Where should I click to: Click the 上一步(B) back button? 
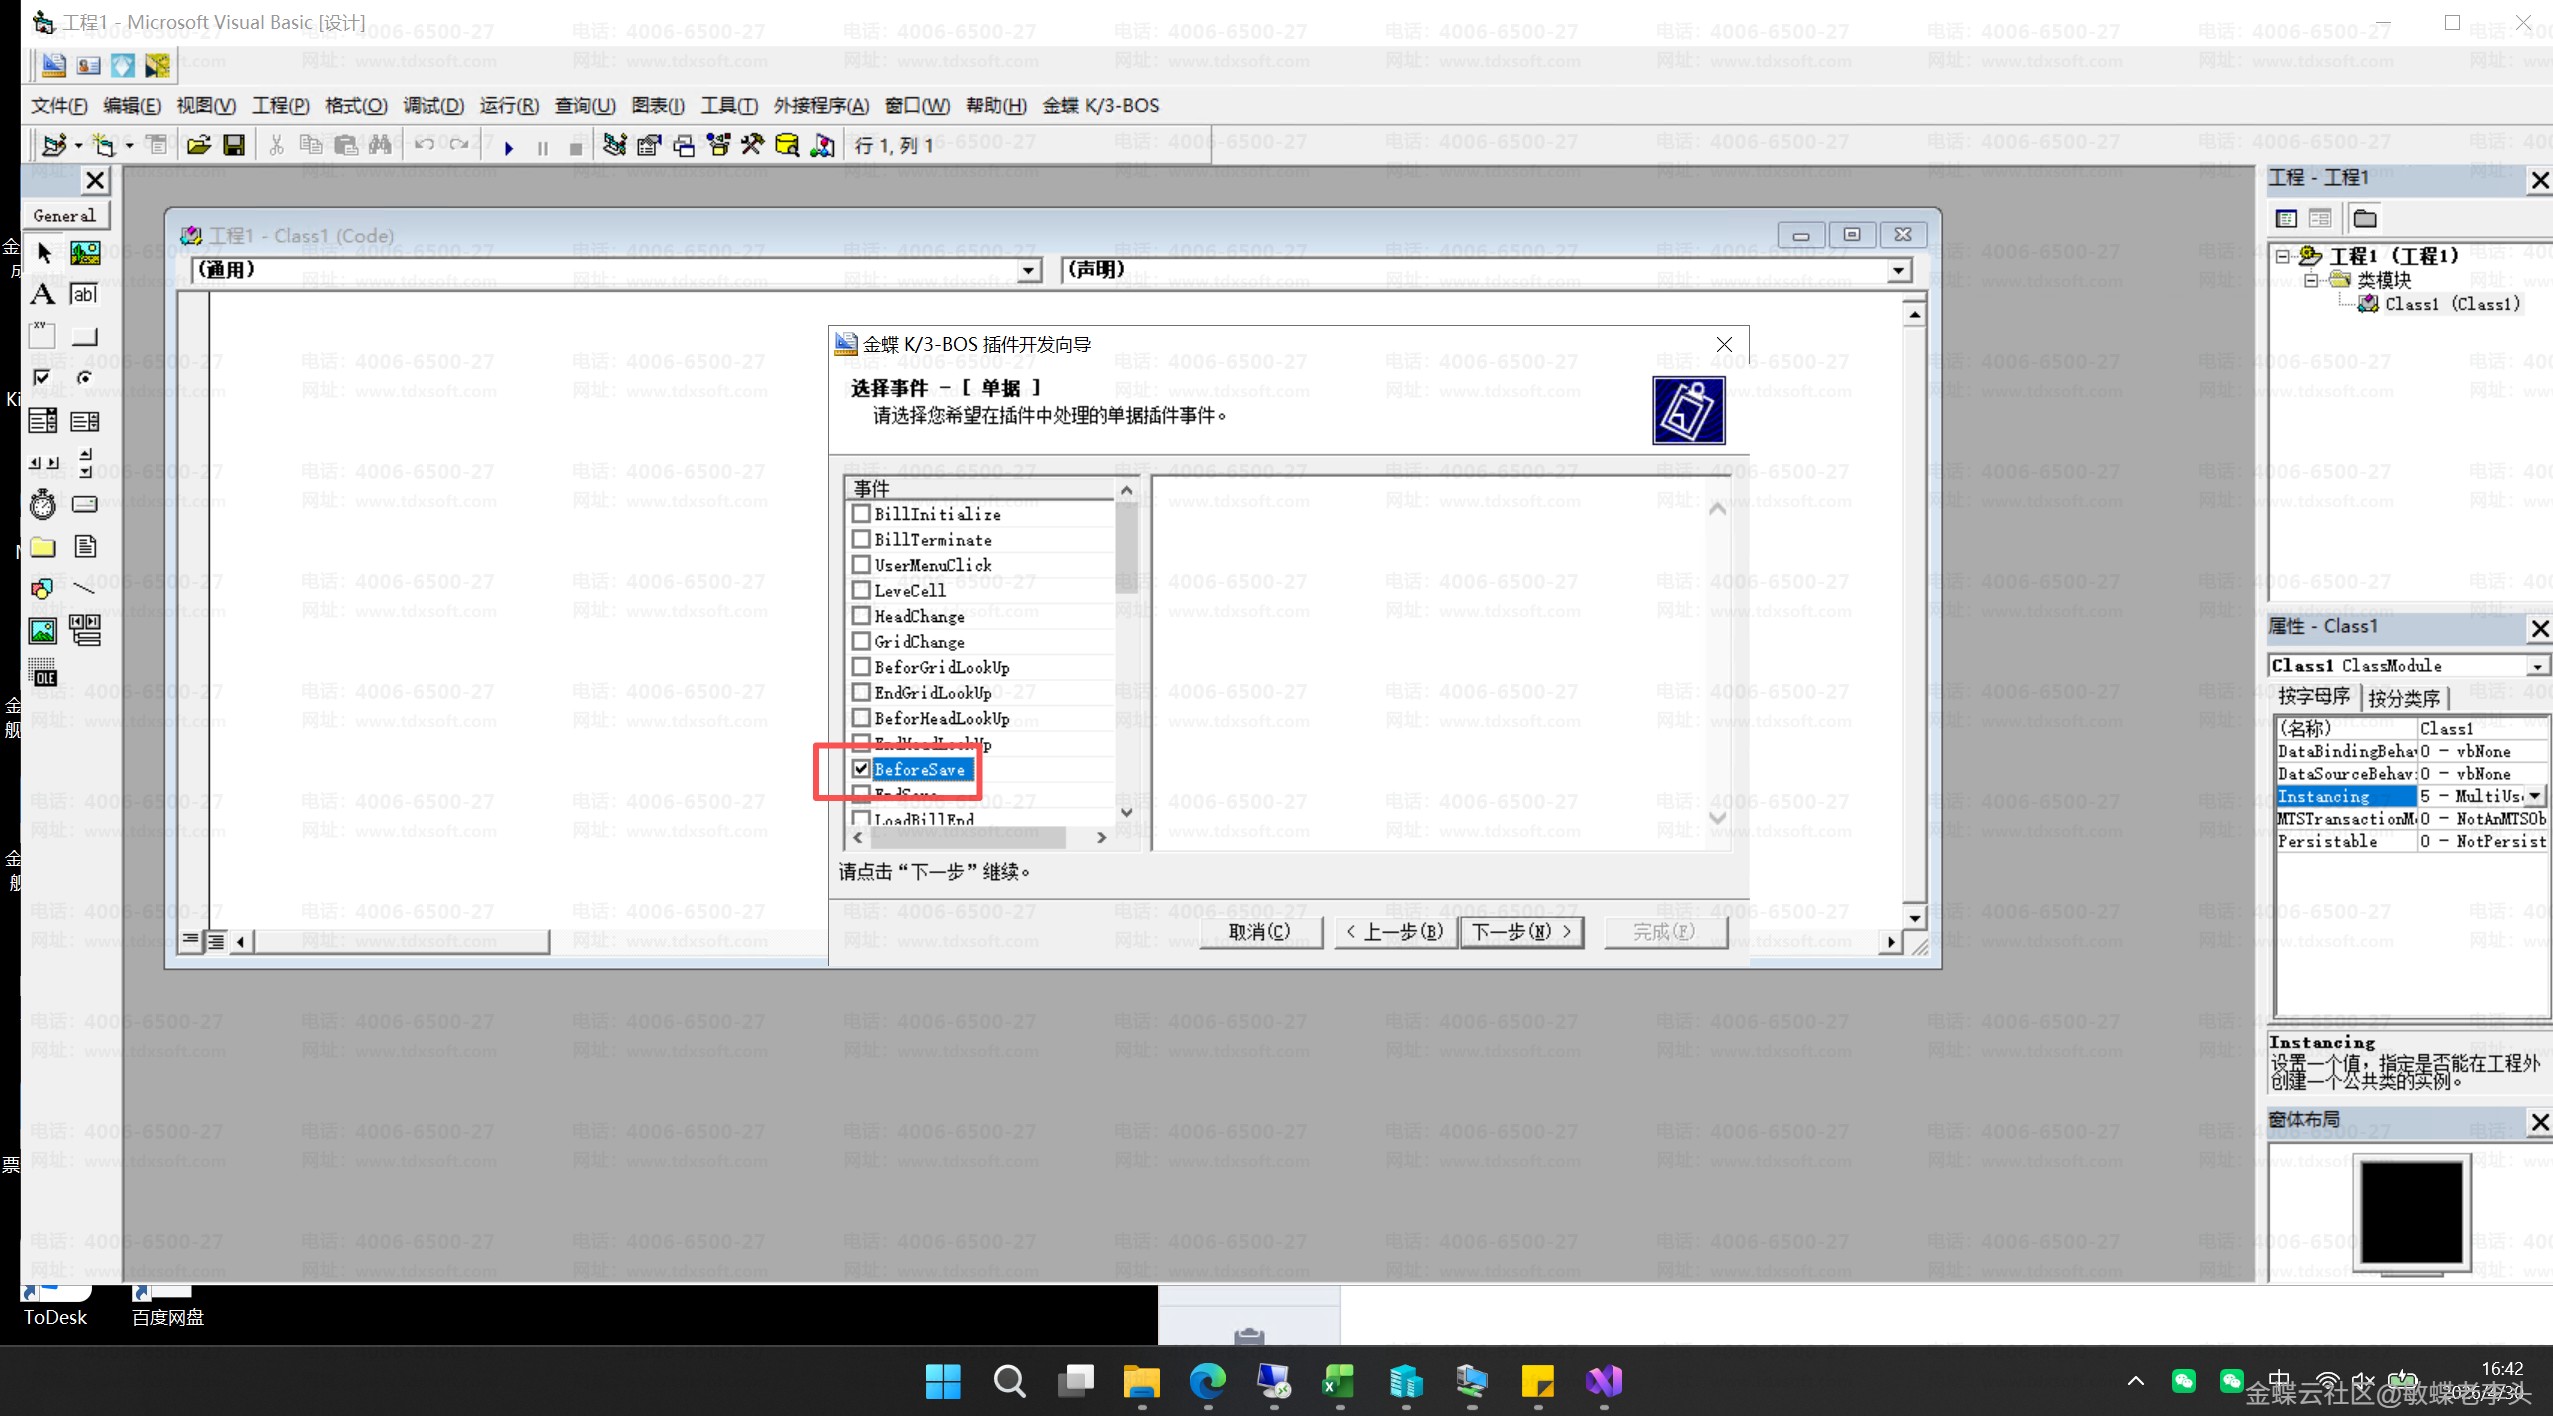click(1395, 932)
